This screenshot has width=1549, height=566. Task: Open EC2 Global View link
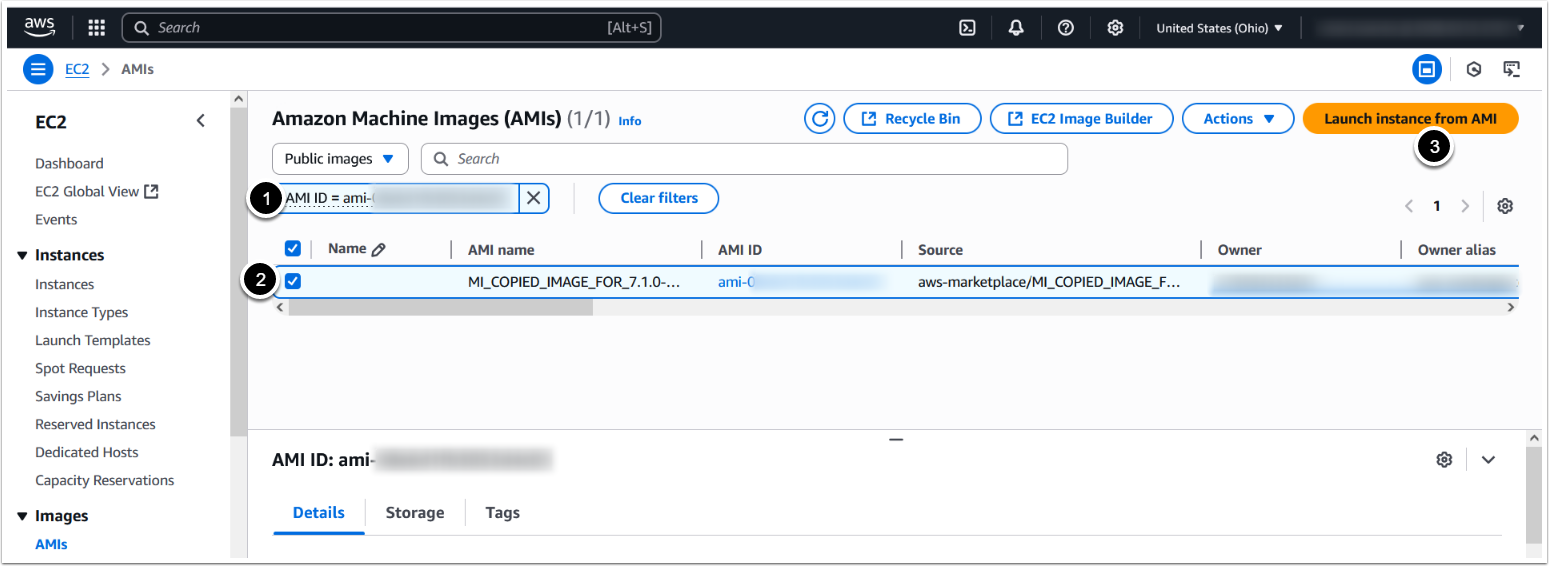click(97, 191)
